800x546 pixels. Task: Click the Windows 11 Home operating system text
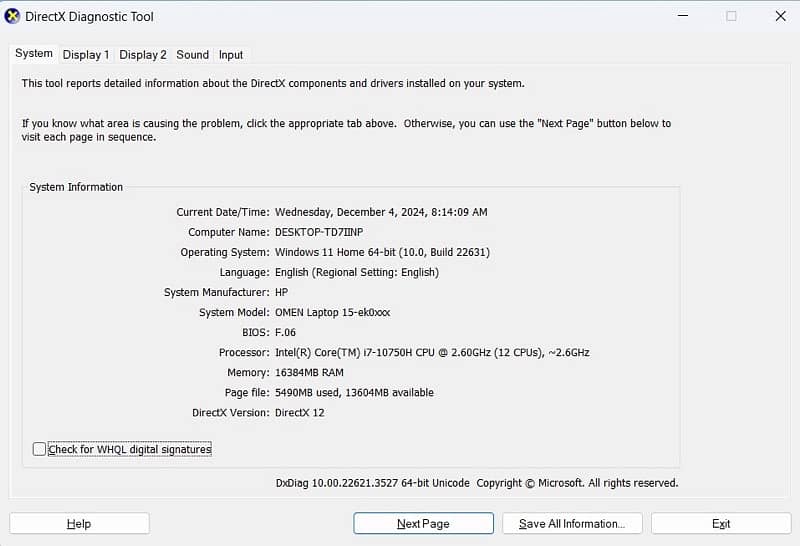point(382,252)
